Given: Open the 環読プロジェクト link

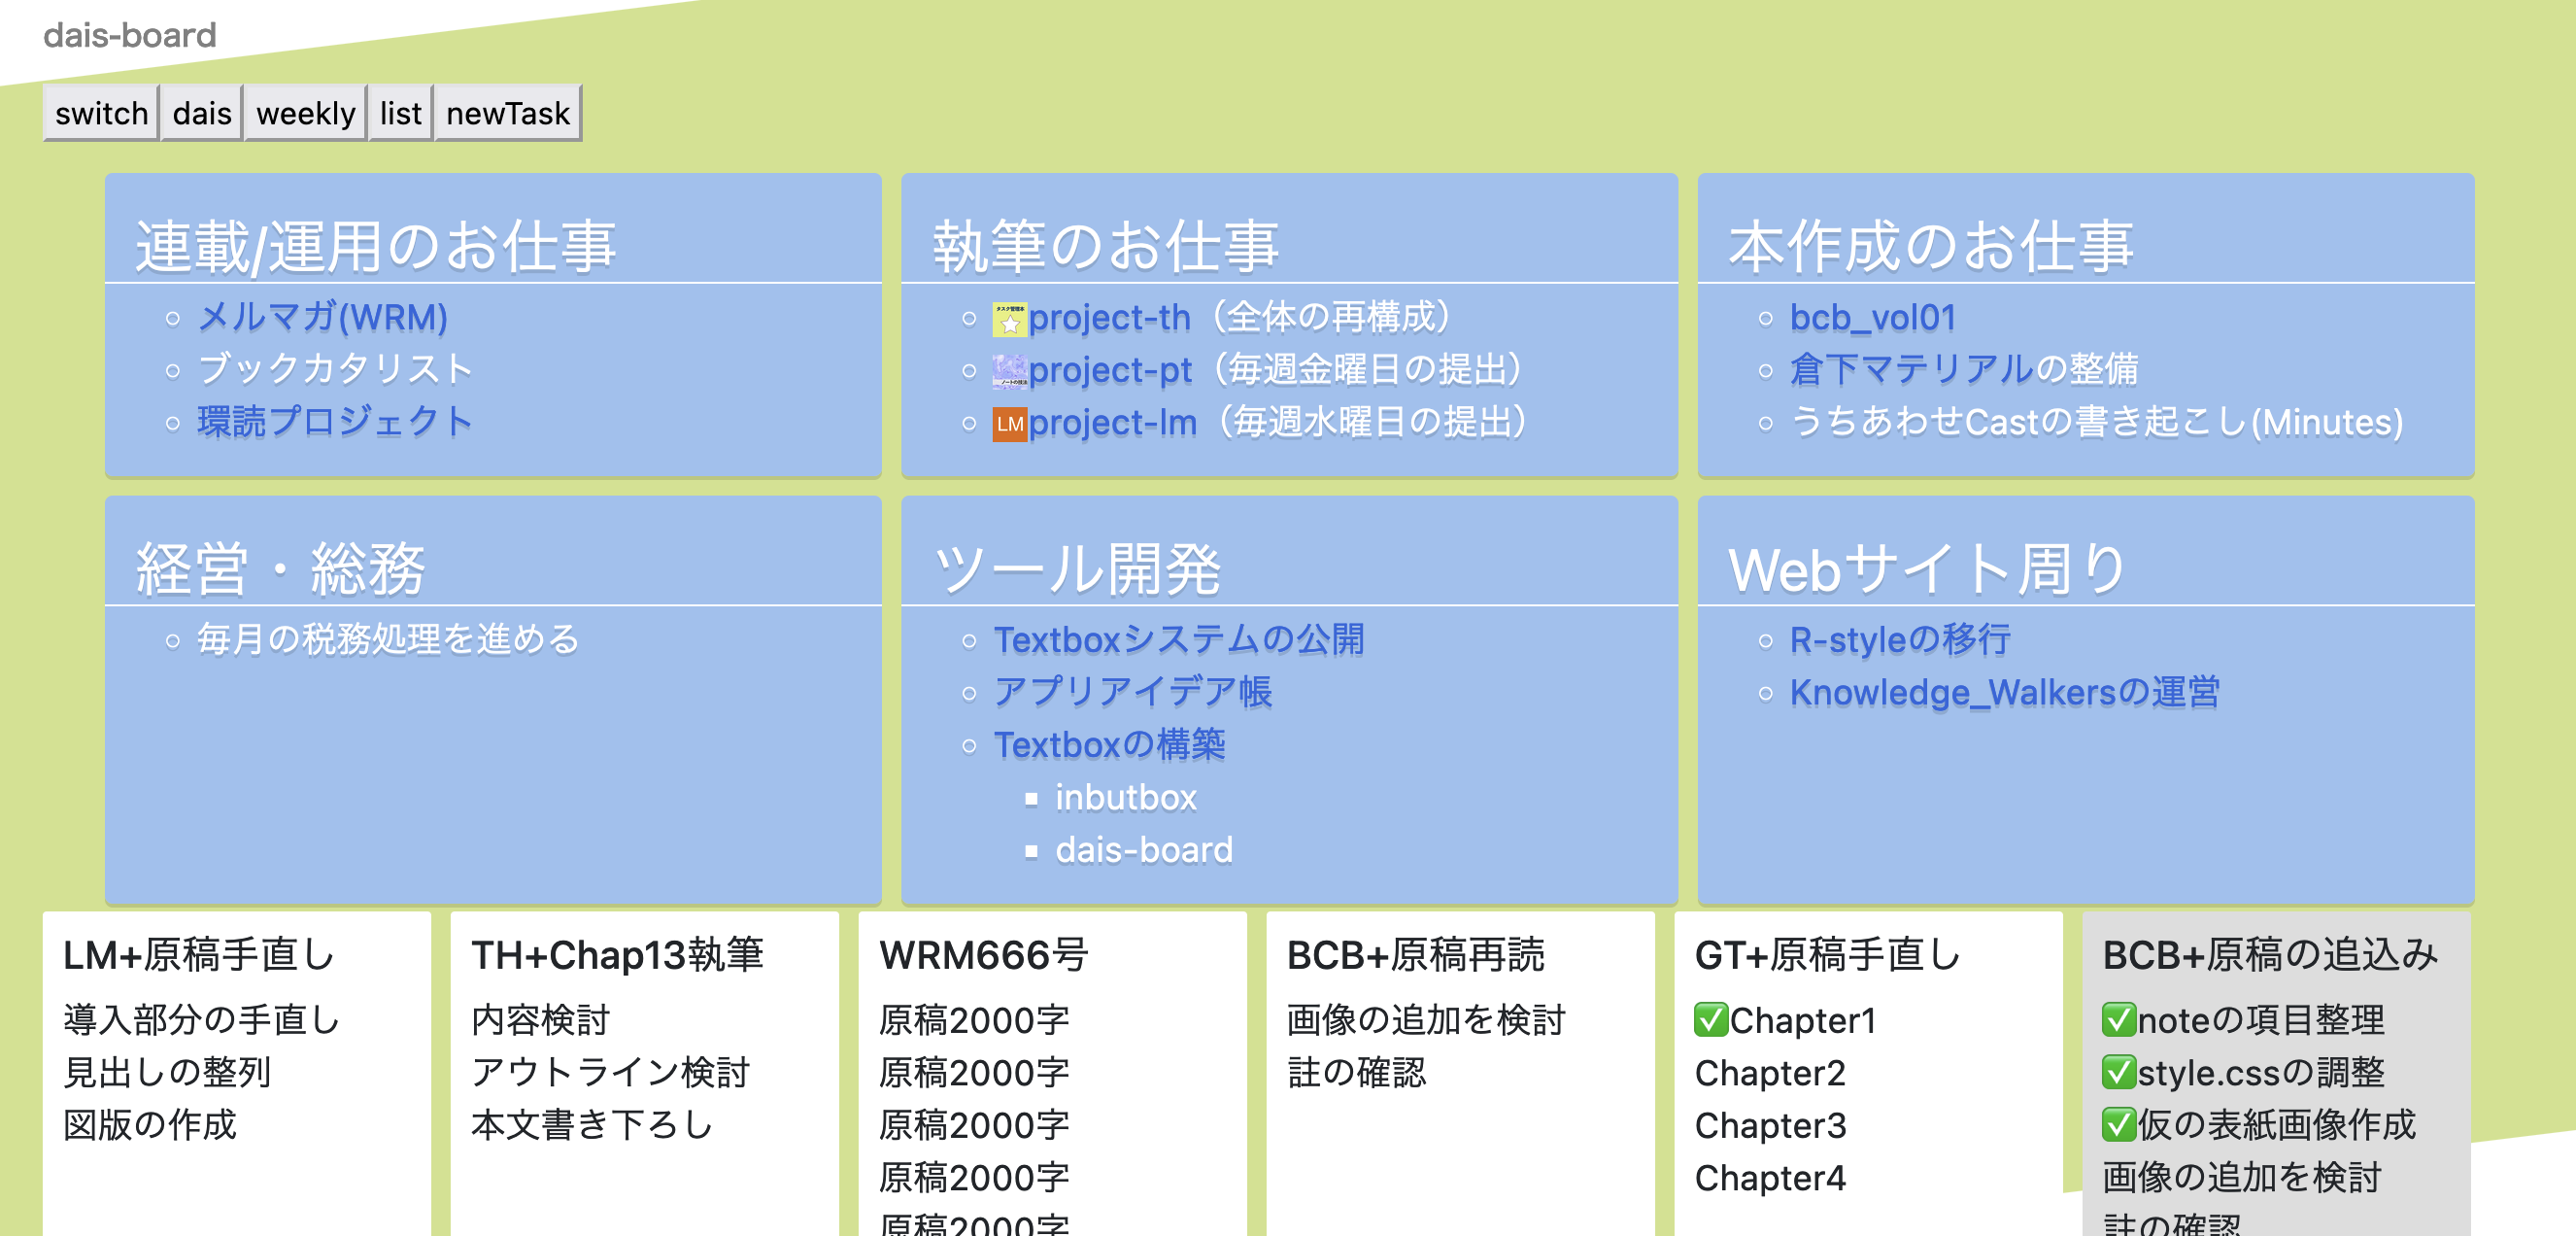Looking at the screenshot, I should click(x=335, y=422).
